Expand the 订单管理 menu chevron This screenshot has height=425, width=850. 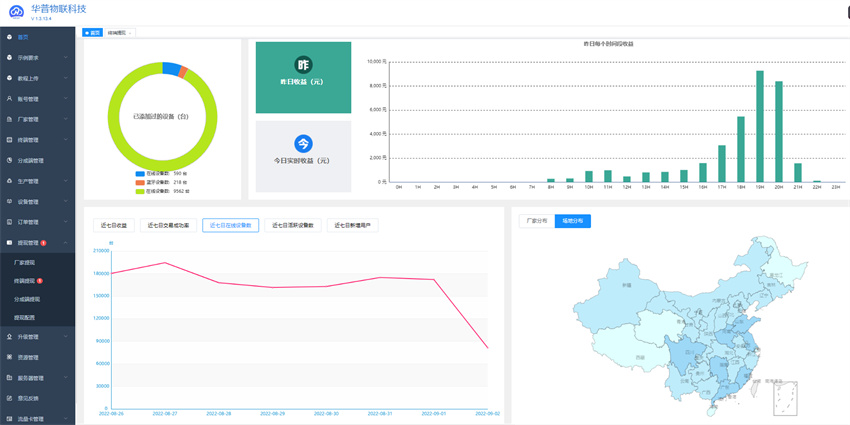click(x=66, y=222)
